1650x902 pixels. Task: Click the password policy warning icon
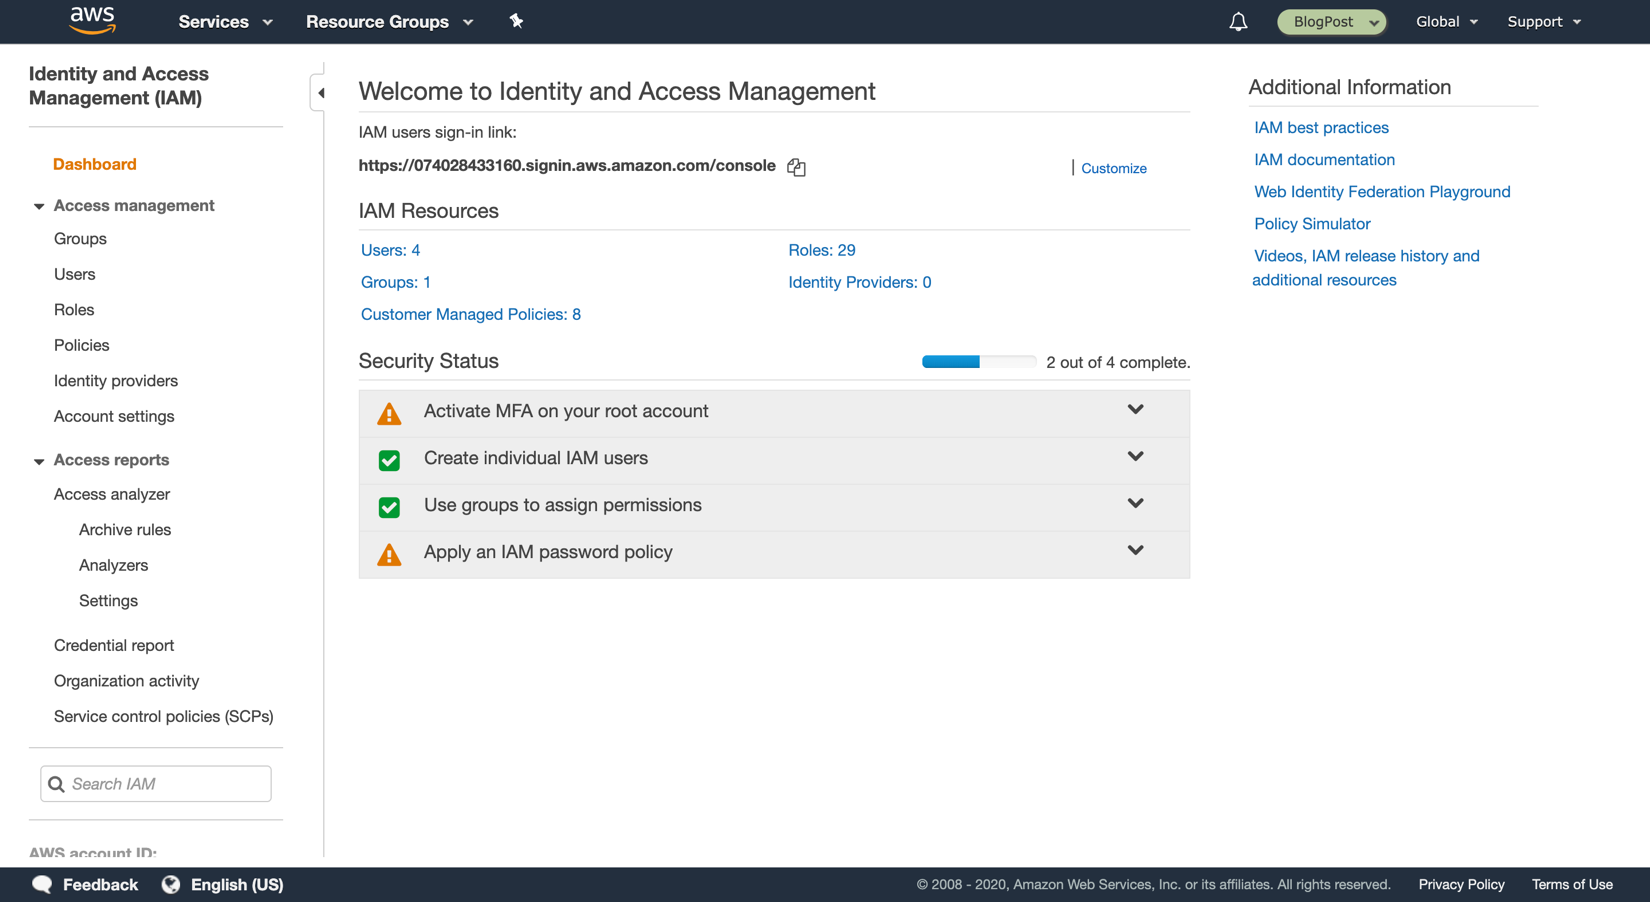coord(389,554)
